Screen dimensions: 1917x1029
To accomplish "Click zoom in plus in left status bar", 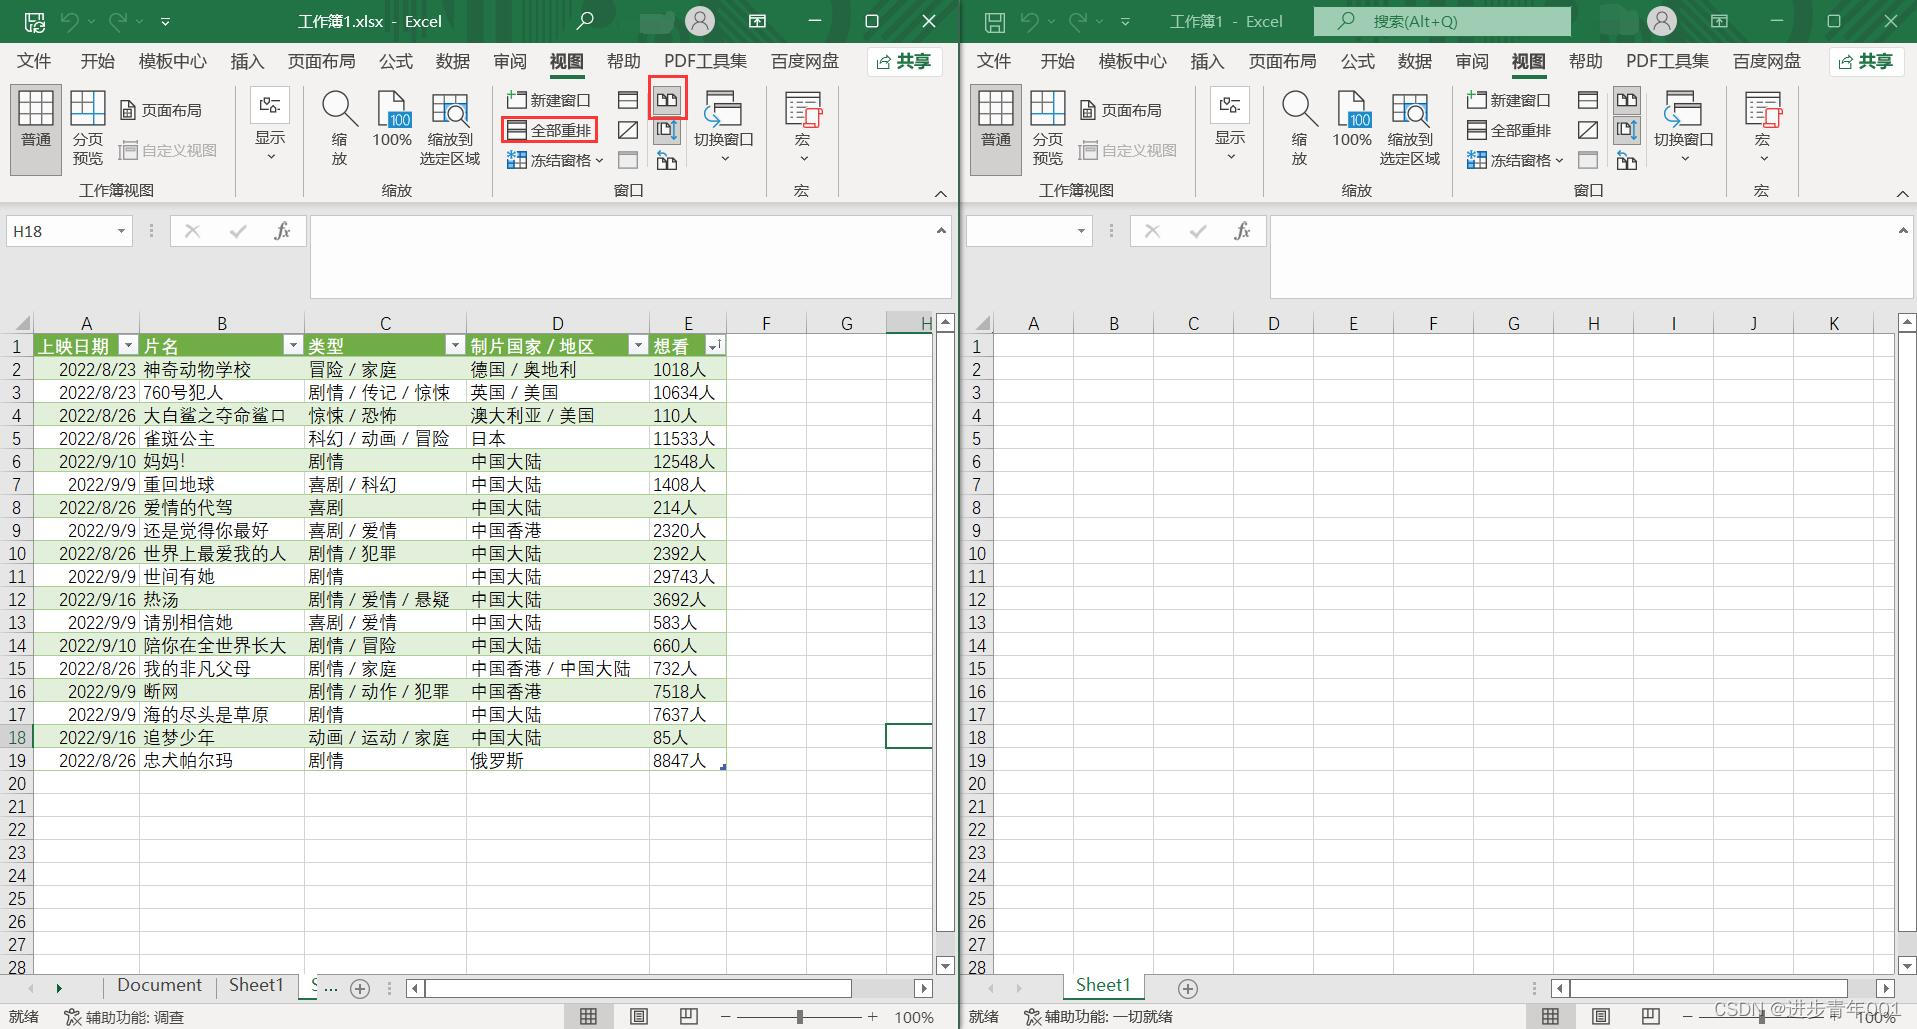I will [873, 1017].
